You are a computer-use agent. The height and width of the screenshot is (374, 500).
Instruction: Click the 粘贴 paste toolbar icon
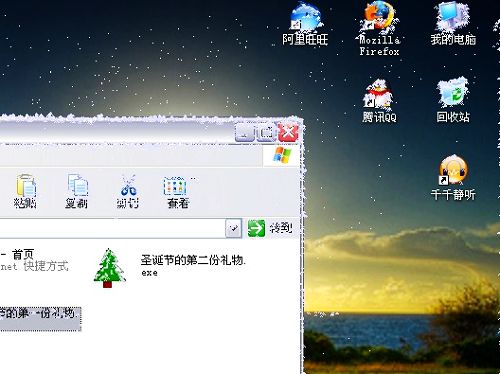(26, 191)
